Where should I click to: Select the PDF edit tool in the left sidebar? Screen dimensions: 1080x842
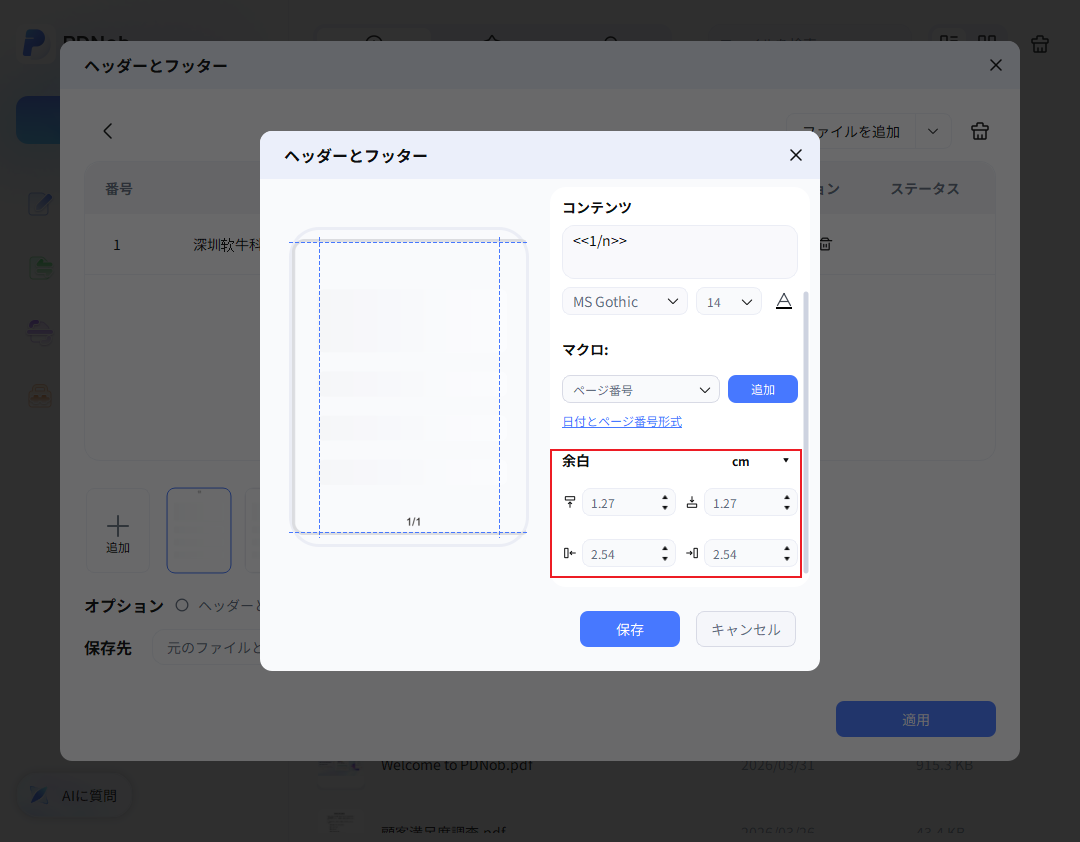(x=40, y=203)
